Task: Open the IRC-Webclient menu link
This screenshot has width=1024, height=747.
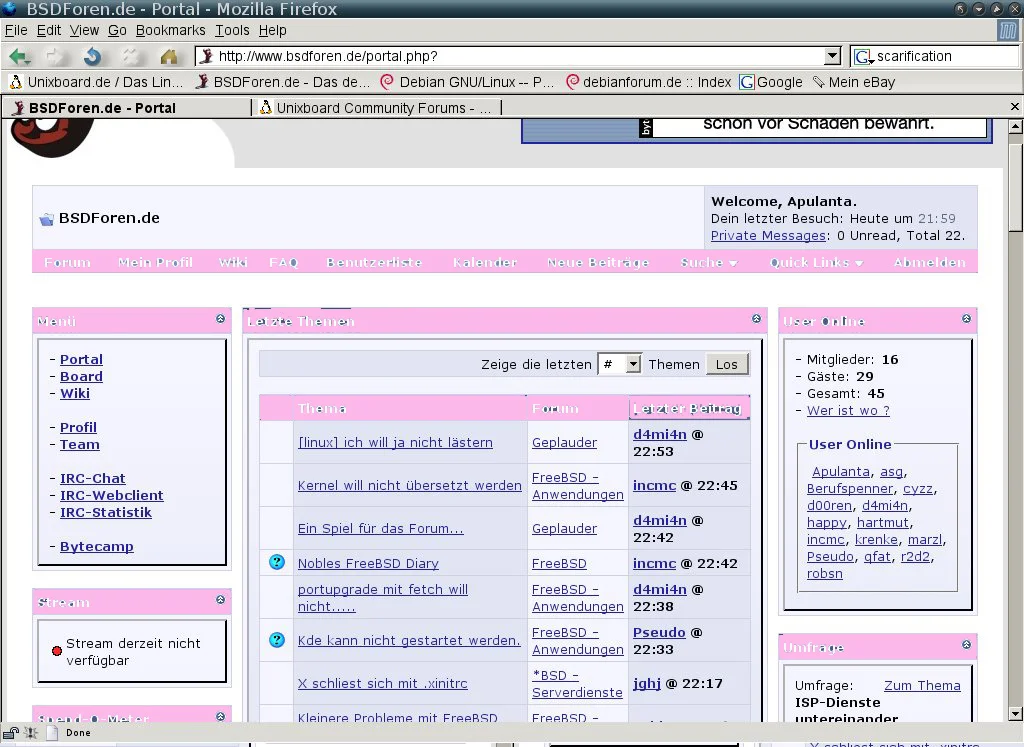Action: 112,496
